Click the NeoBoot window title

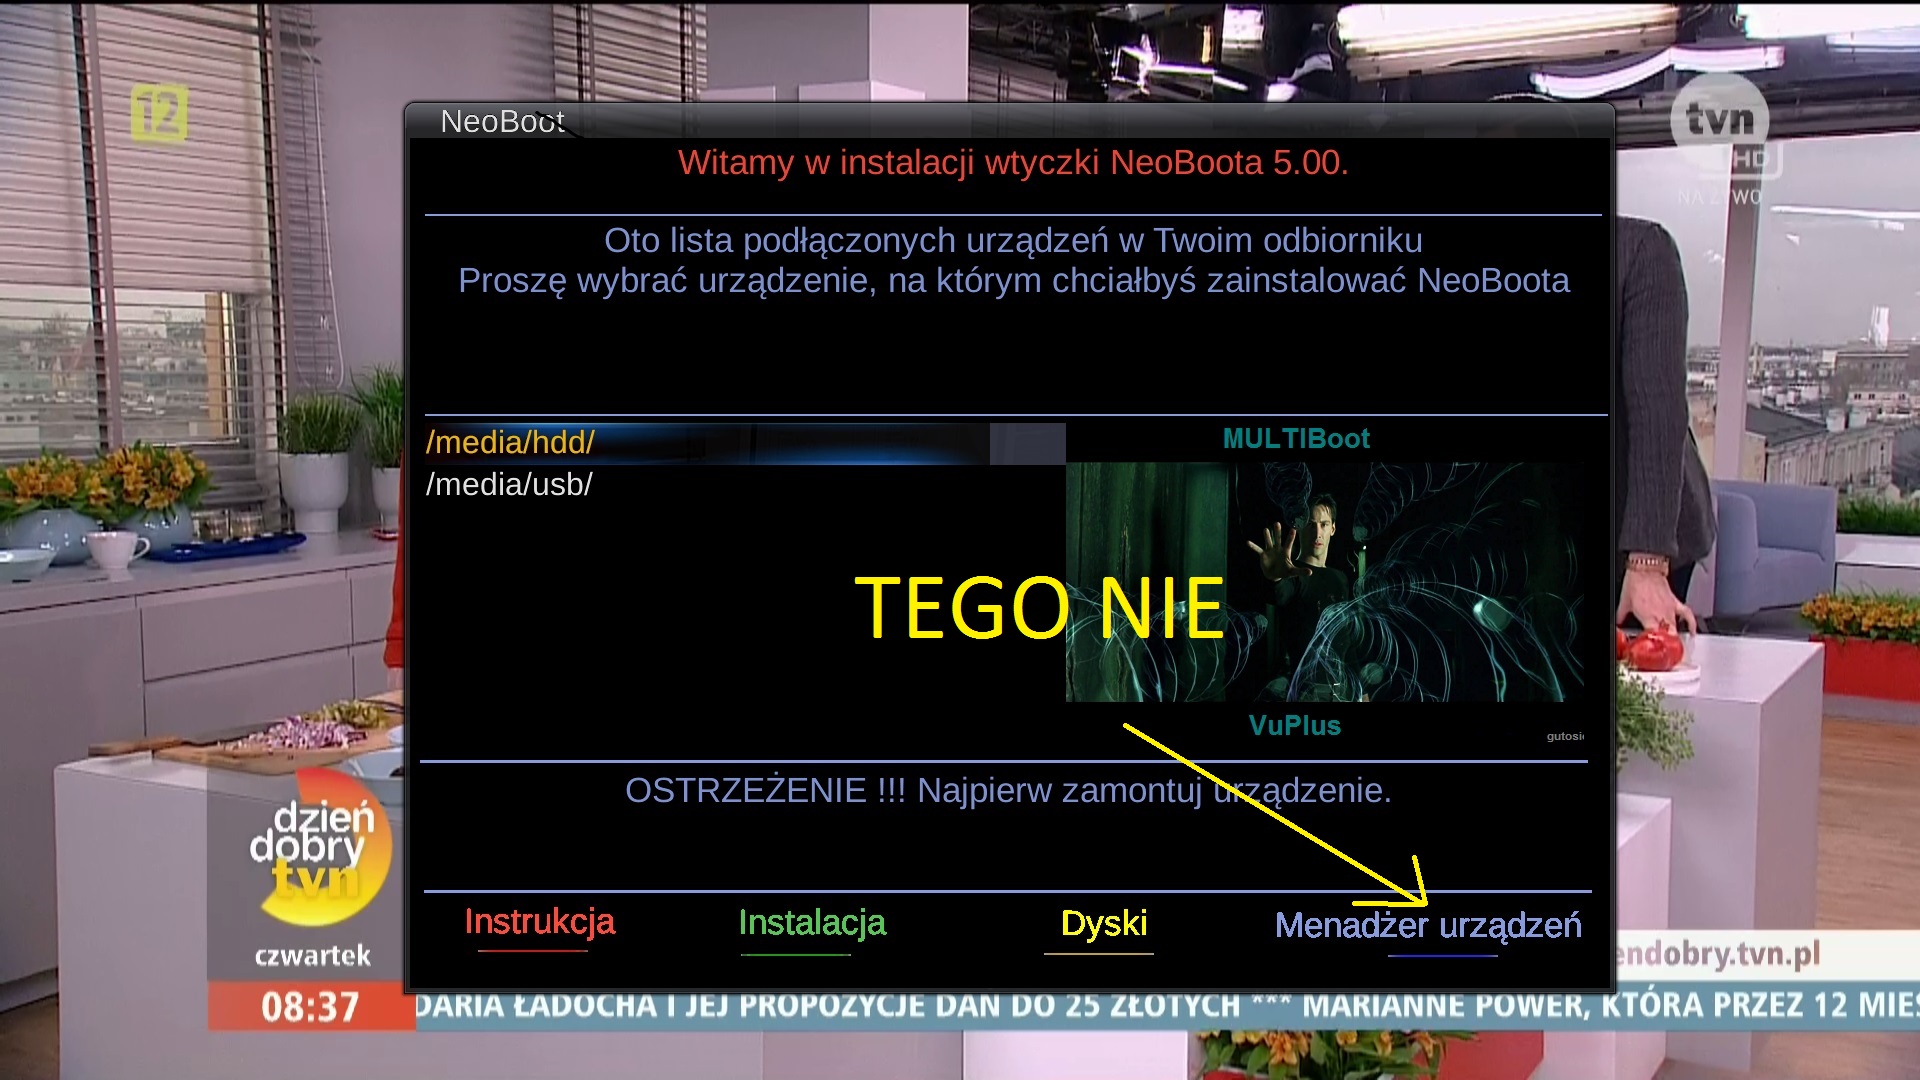(503, 122)
